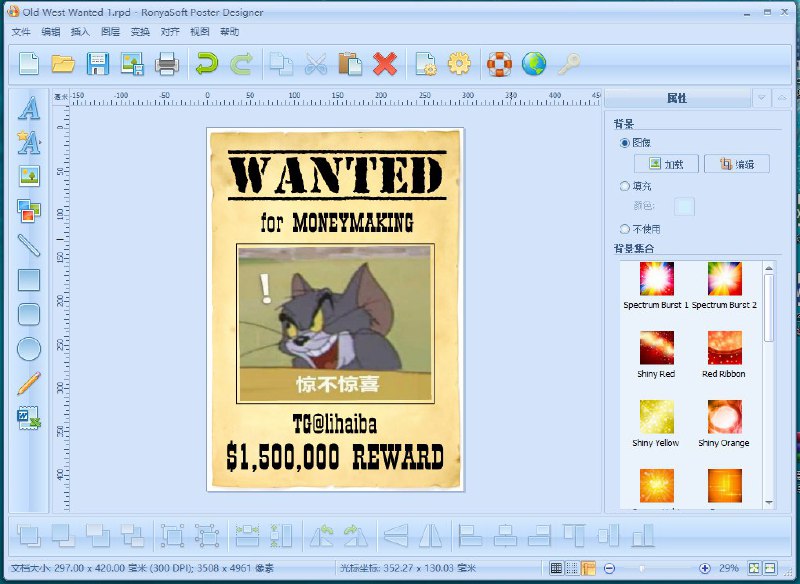Viewport: 800px width, 584px height.
Task: Save the poster with floppy icon
Action: coord(97,64)
